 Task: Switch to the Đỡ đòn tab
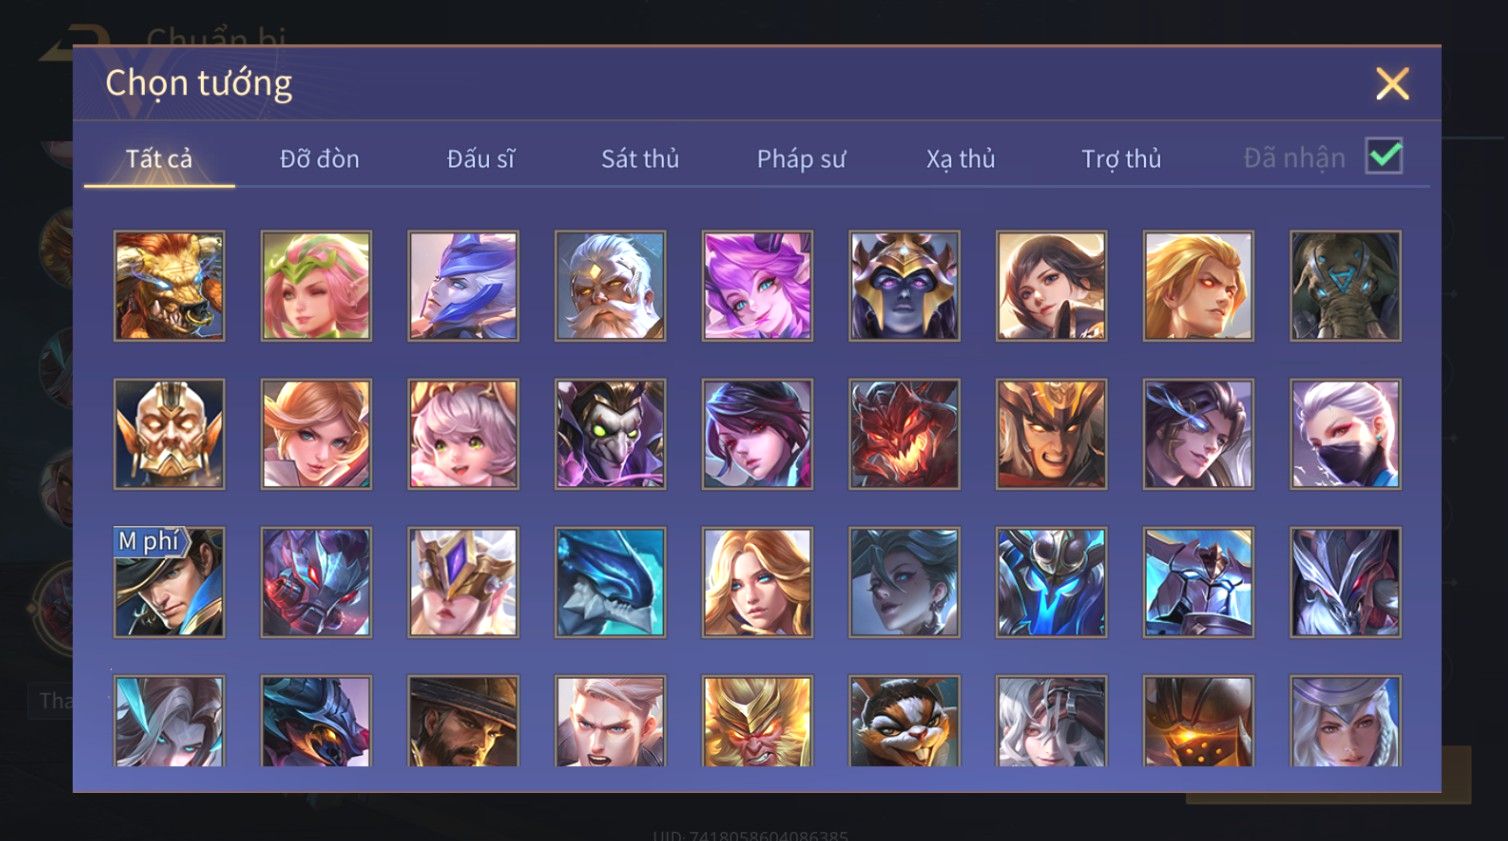coord(319,159)
